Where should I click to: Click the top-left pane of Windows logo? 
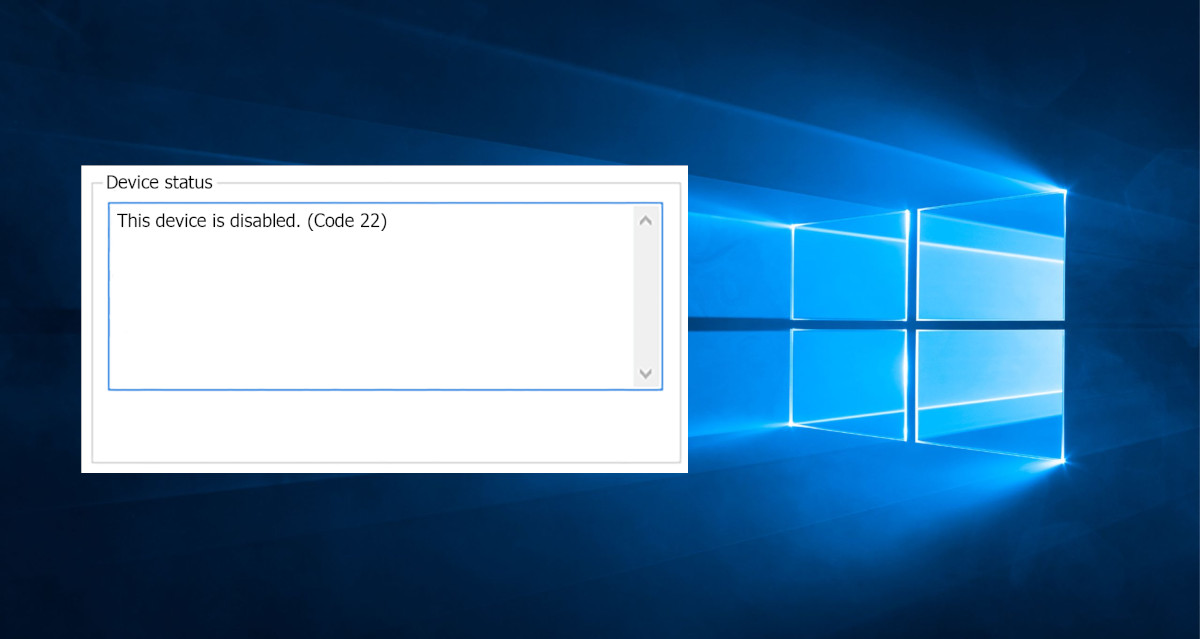850,266
